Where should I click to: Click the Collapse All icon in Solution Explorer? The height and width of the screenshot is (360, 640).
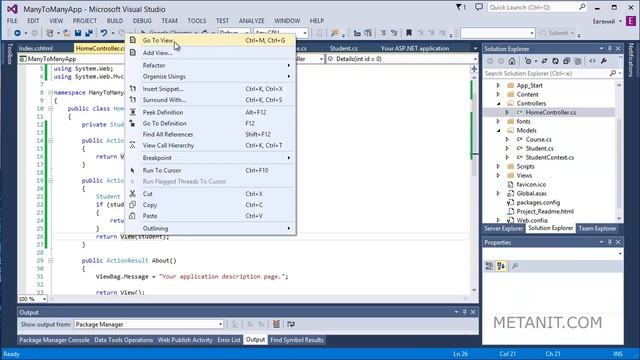pos(567,61)
